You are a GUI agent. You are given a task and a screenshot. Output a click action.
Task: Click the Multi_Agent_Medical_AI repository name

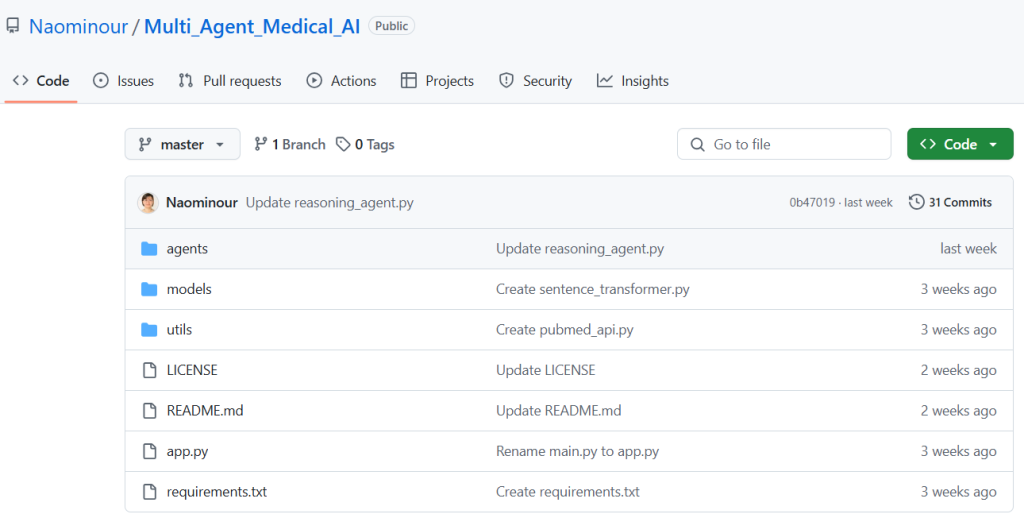[x=252, y=26]
